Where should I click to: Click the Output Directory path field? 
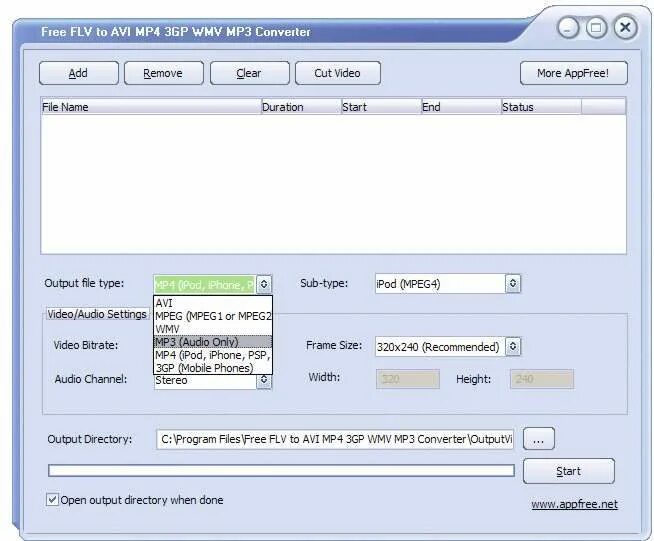(x=335, y=439)
